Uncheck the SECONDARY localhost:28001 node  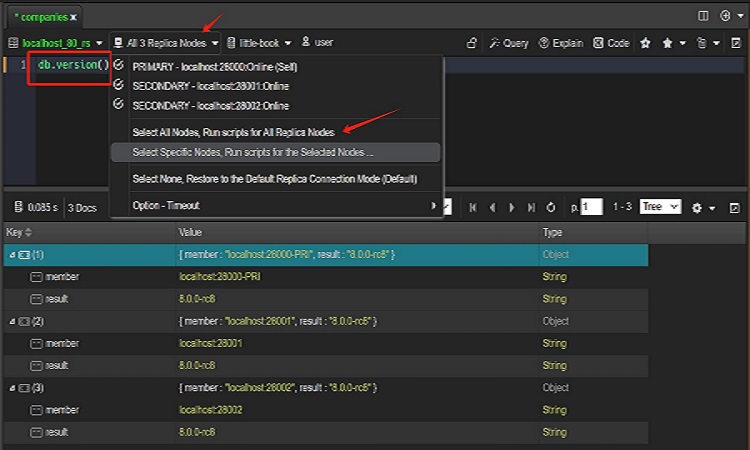pyautogui.click(x=119, y=85)
